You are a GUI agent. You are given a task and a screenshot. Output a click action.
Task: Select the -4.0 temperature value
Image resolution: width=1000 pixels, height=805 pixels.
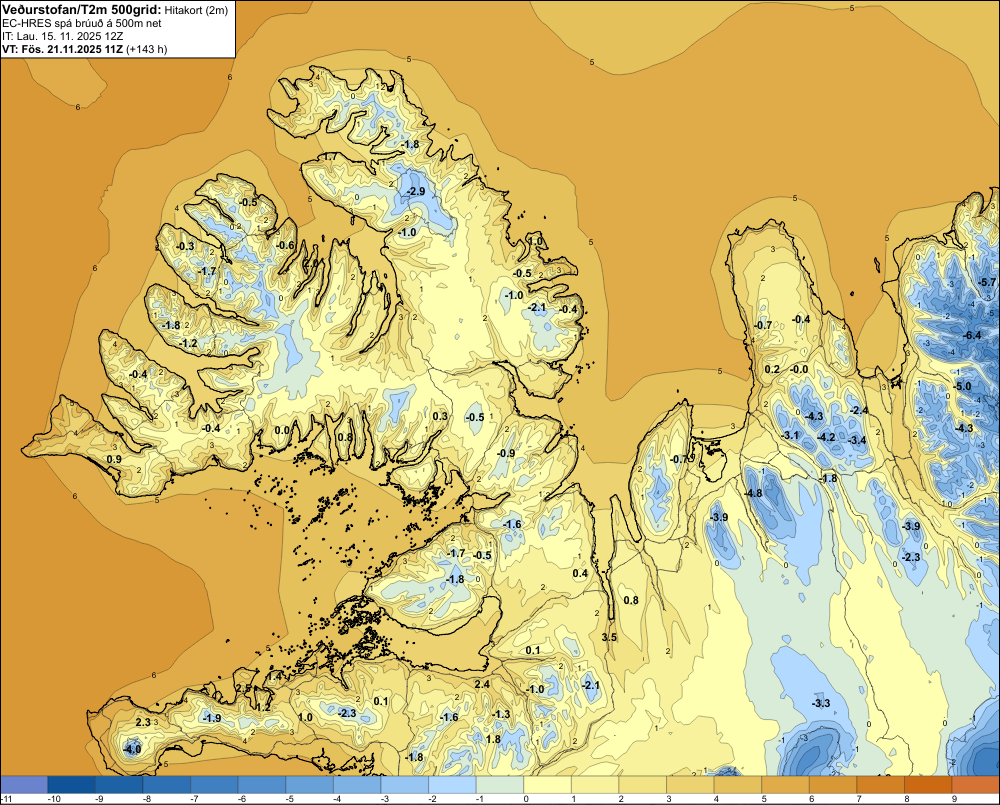(132, 750)
